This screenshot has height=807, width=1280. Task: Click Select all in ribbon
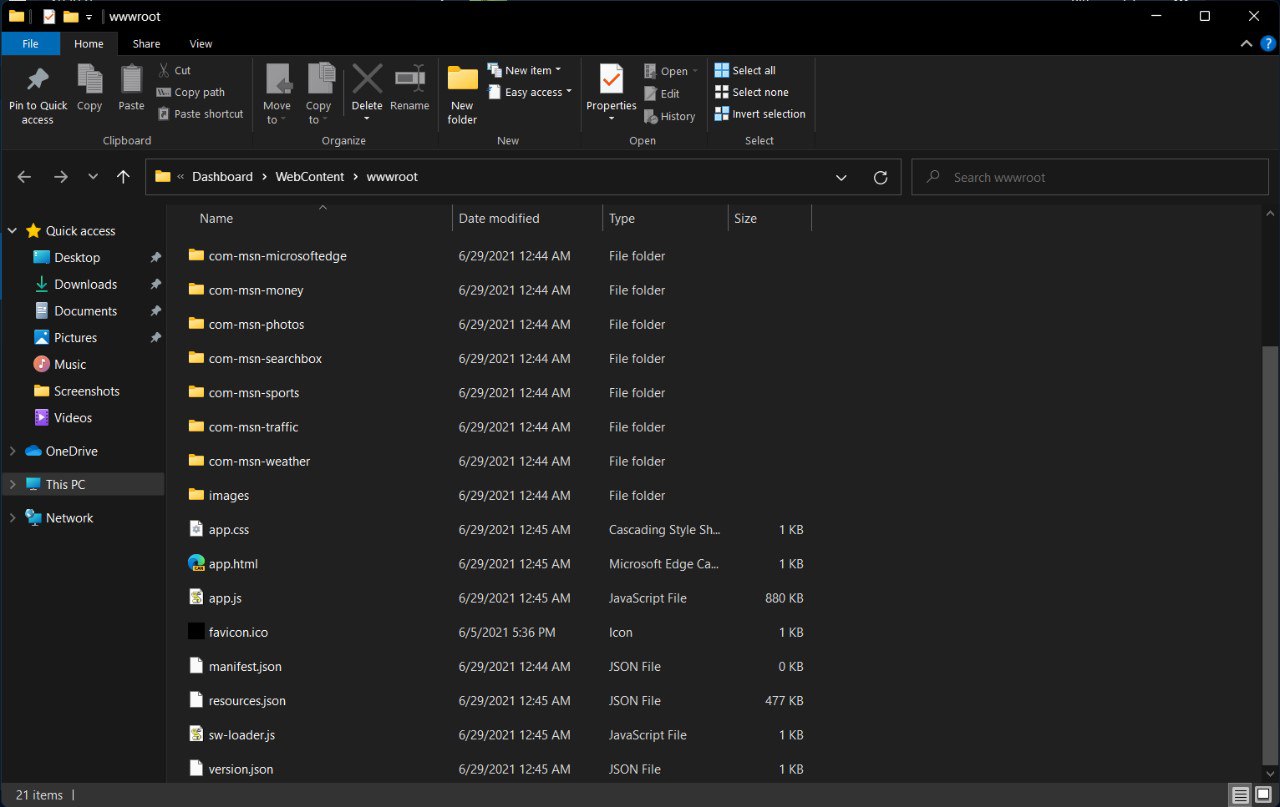click(x=745, y=70)
